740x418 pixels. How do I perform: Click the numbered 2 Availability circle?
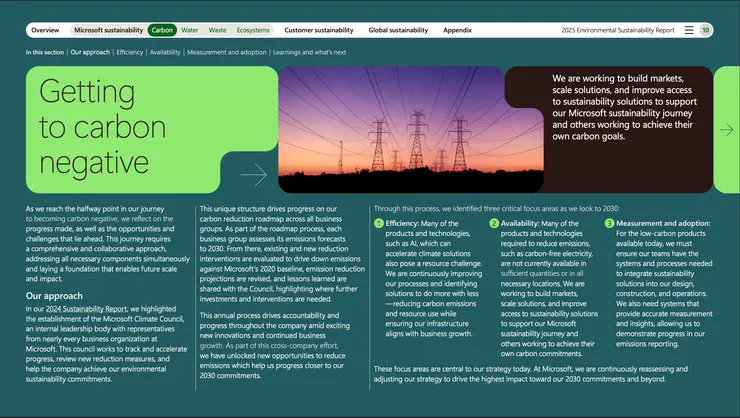(x=494, y=223)
